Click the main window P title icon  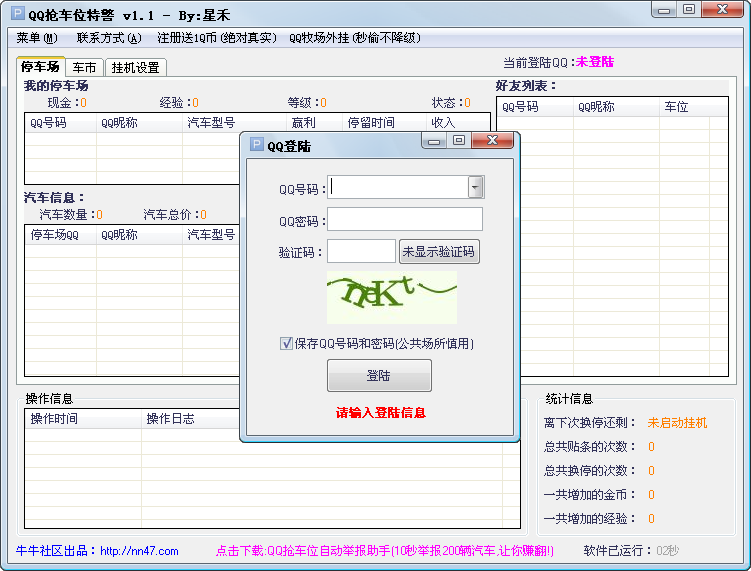(x=18, y=13)
